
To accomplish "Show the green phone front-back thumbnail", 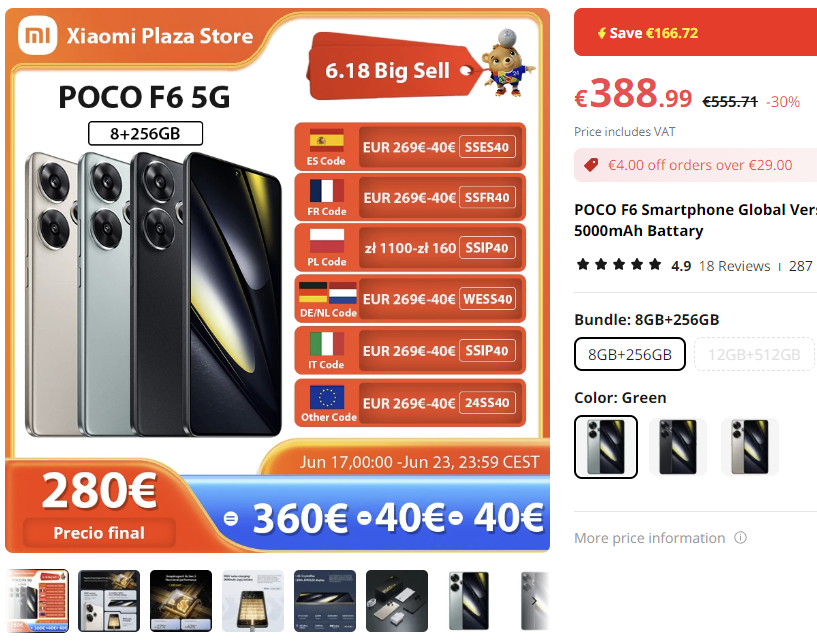I will (468, 601).
